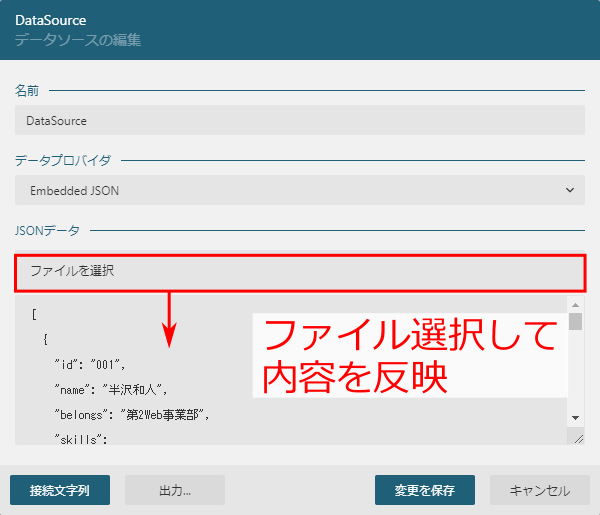
Task: Cancel the dialog with キャンセル button
Action: pos(540,490)
